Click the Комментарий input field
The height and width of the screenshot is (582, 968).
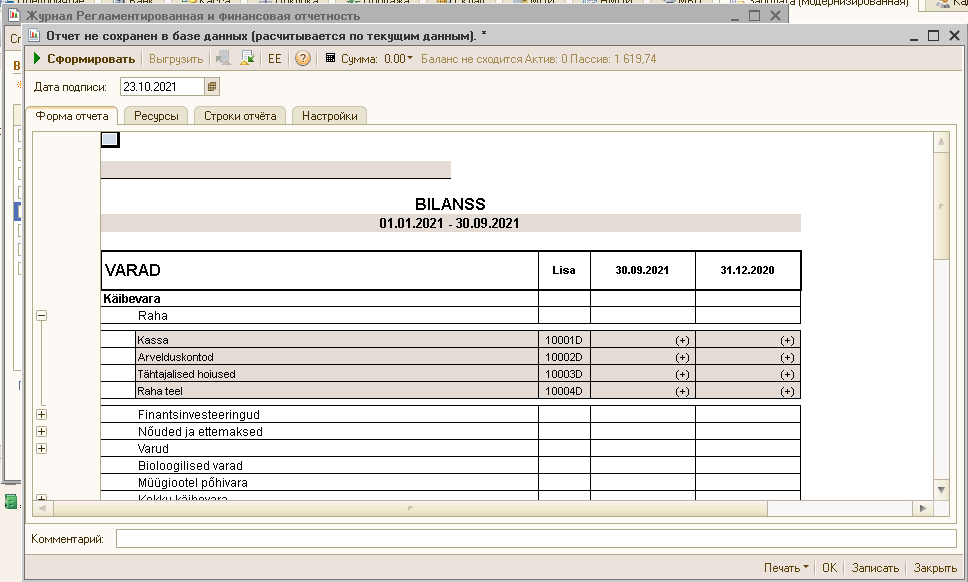[536, 539]
